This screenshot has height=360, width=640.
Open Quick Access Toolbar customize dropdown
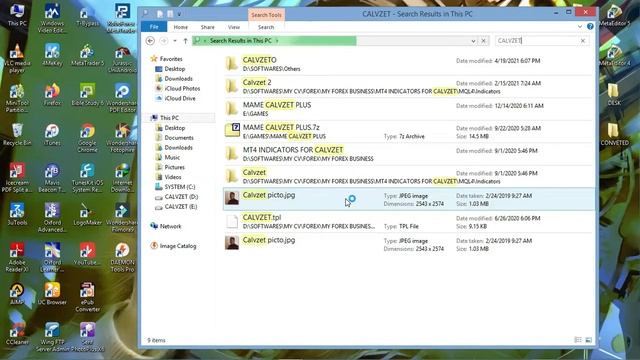pyautogui.click(x=179, y=14)
